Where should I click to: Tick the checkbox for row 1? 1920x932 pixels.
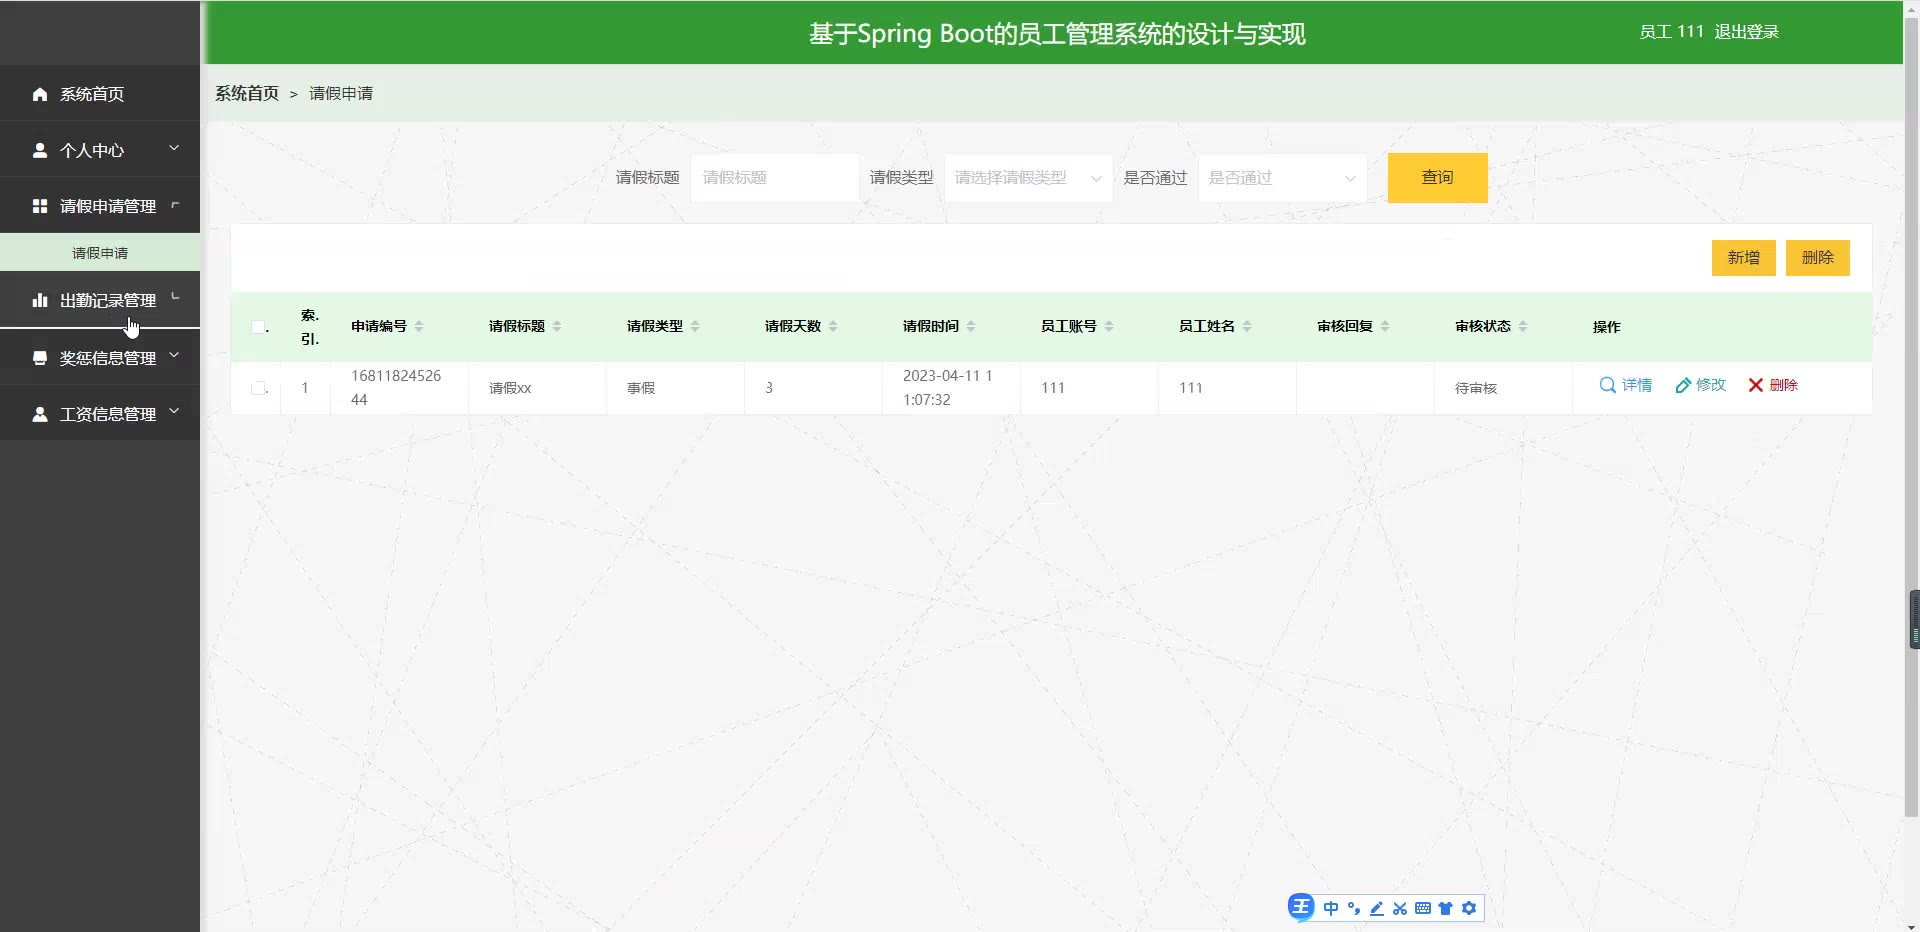258,388
